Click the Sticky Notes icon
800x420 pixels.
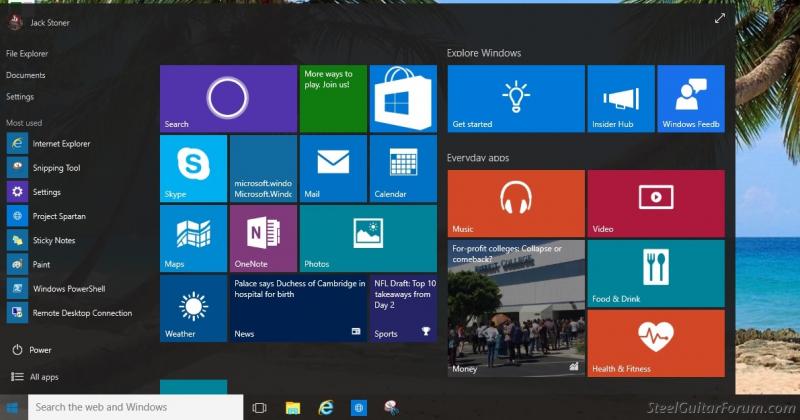pos(17,240)
